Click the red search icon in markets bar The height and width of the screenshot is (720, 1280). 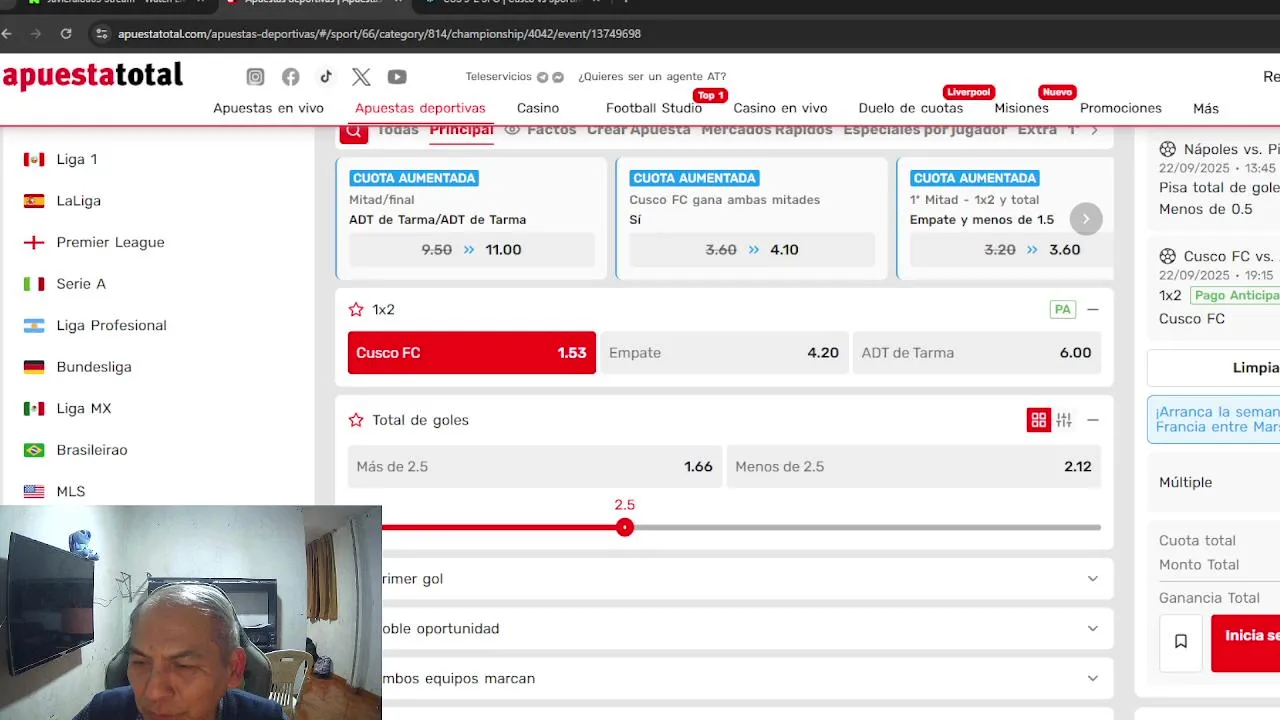pos(354,133)
